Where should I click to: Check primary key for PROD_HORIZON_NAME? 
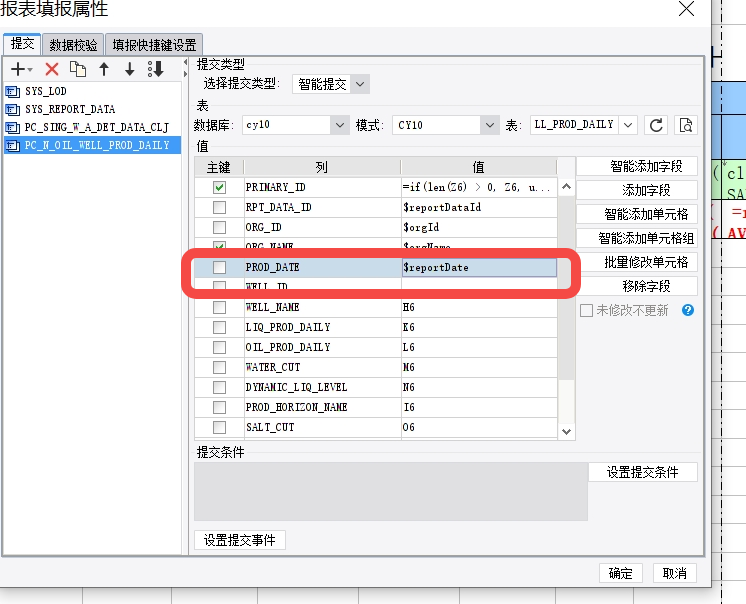pos(219,407)
